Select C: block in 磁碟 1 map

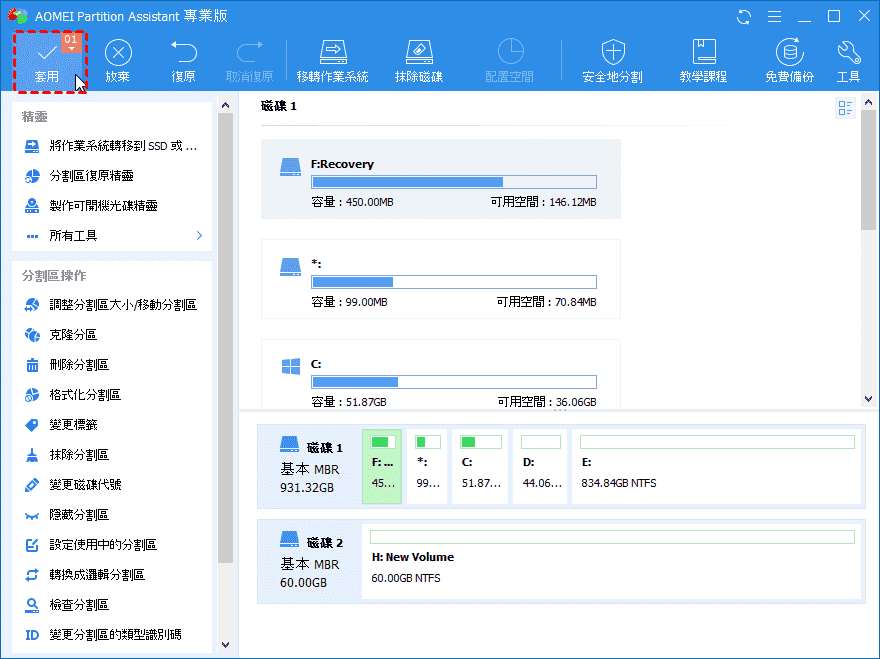coord(480,466)
